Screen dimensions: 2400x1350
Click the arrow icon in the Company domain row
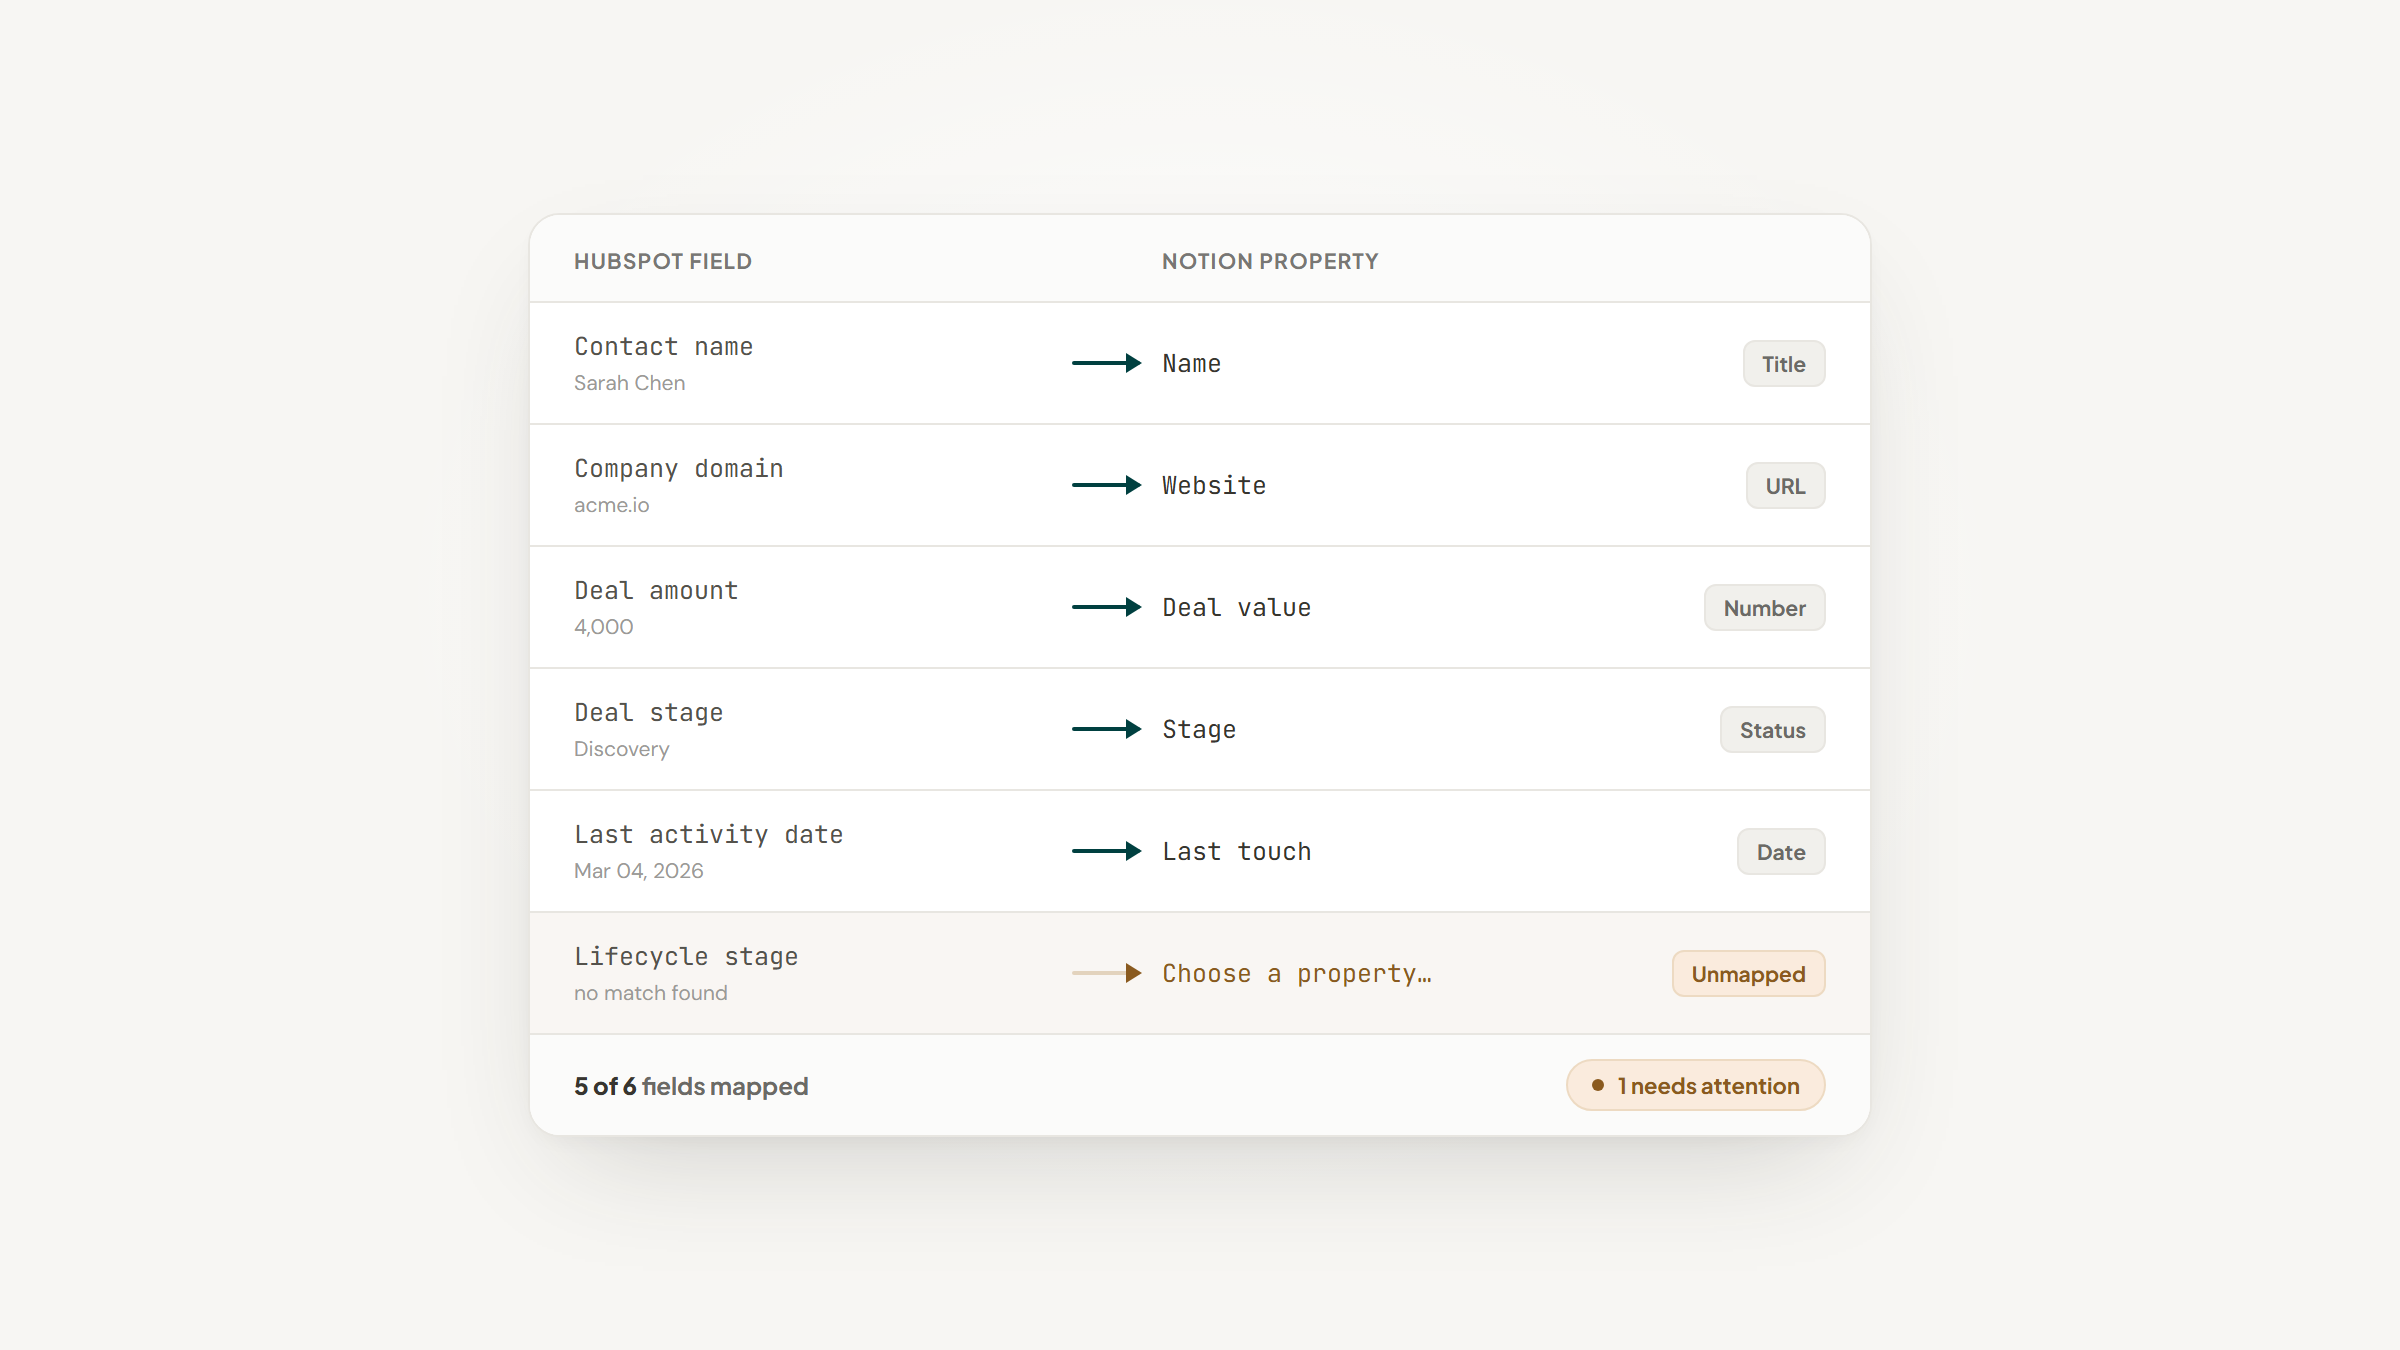(1106, 485)
